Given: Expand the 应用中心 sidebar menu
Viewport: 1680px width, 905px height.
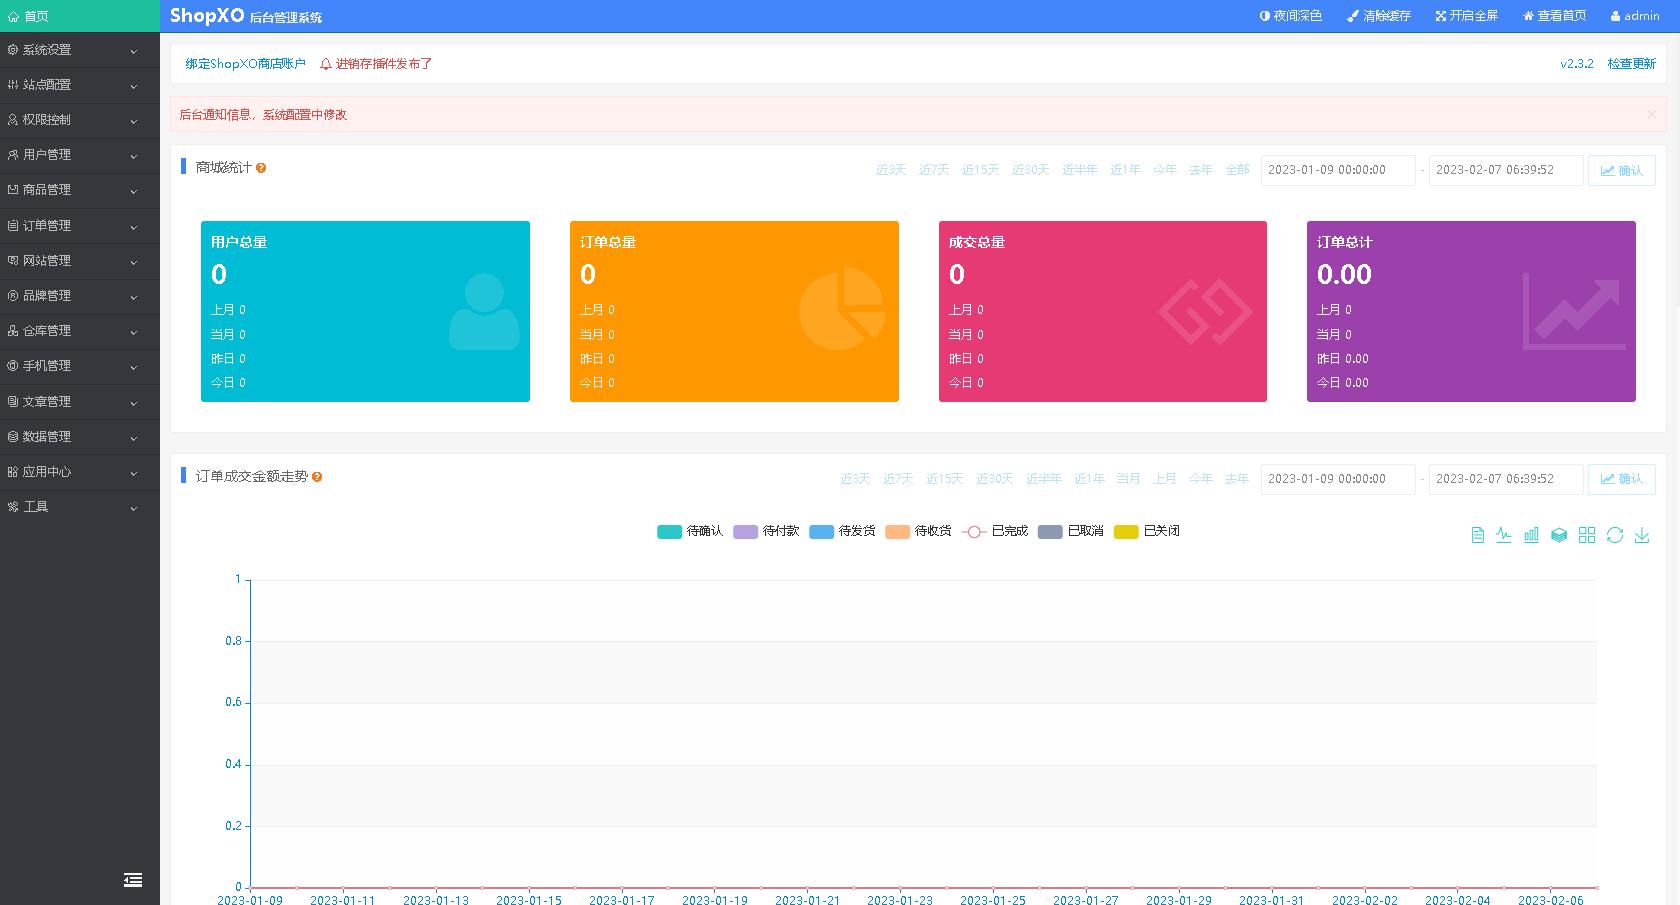Looking at the screenshot, I should [x=79, y=472].
